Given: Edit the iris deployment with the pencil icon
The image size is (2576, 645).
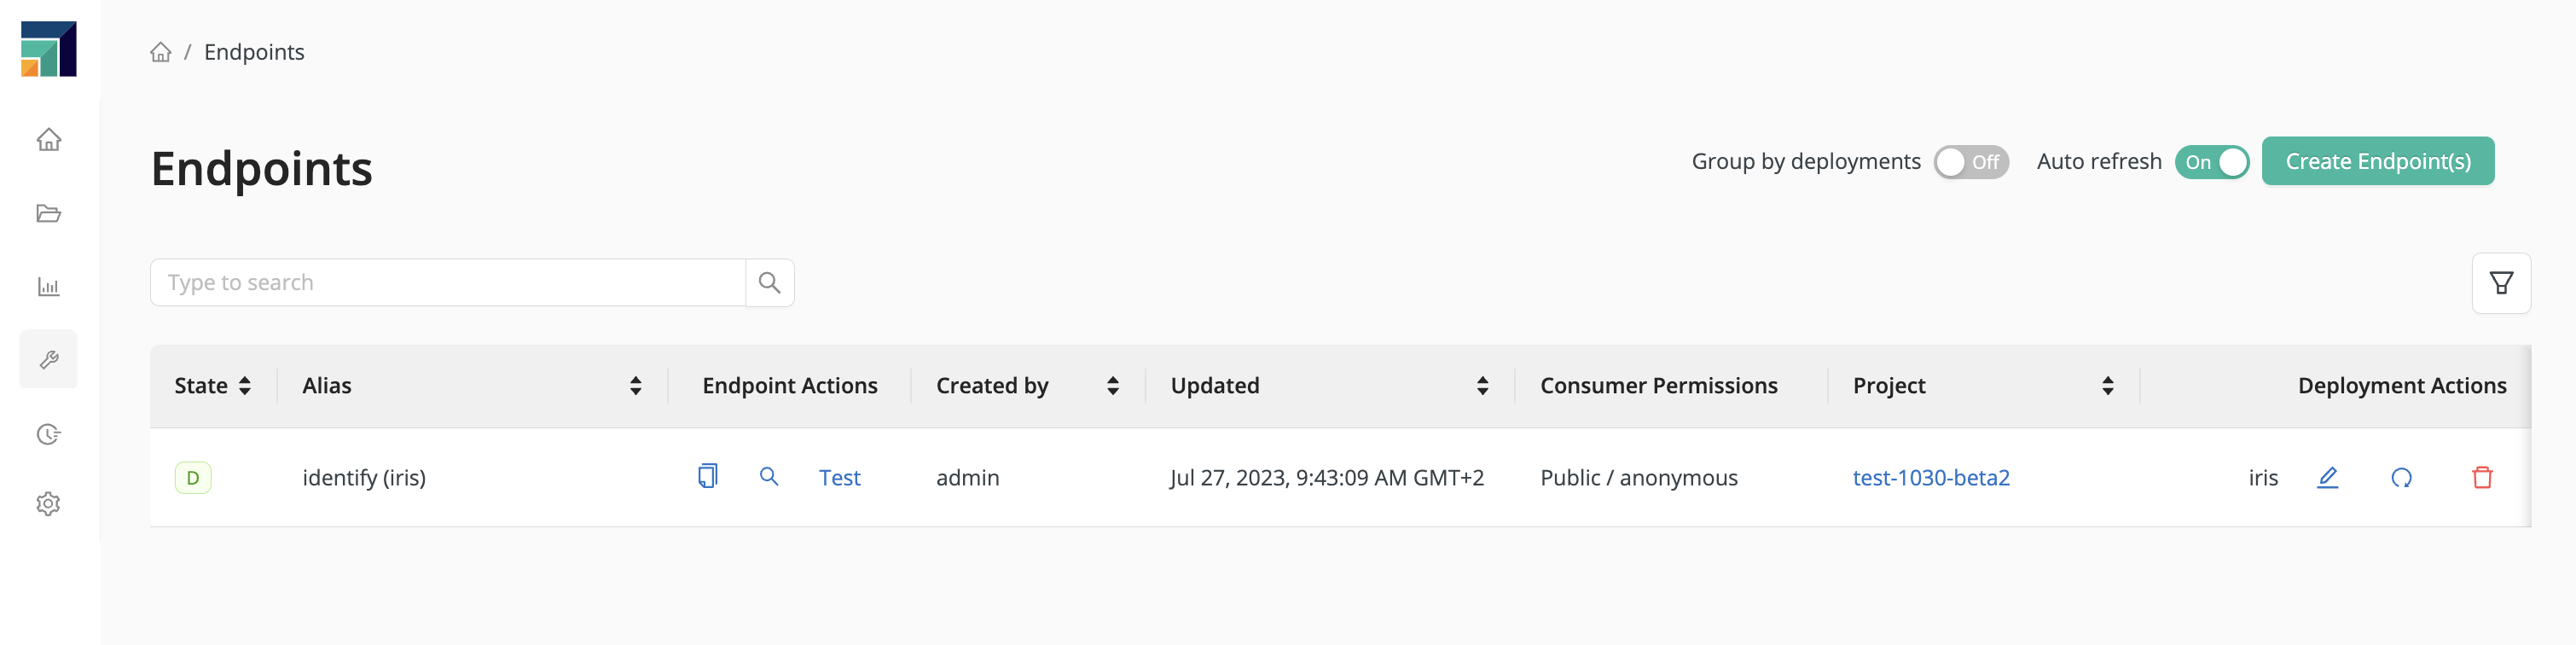Looking at the screenshot, I should coord(2328,478).
